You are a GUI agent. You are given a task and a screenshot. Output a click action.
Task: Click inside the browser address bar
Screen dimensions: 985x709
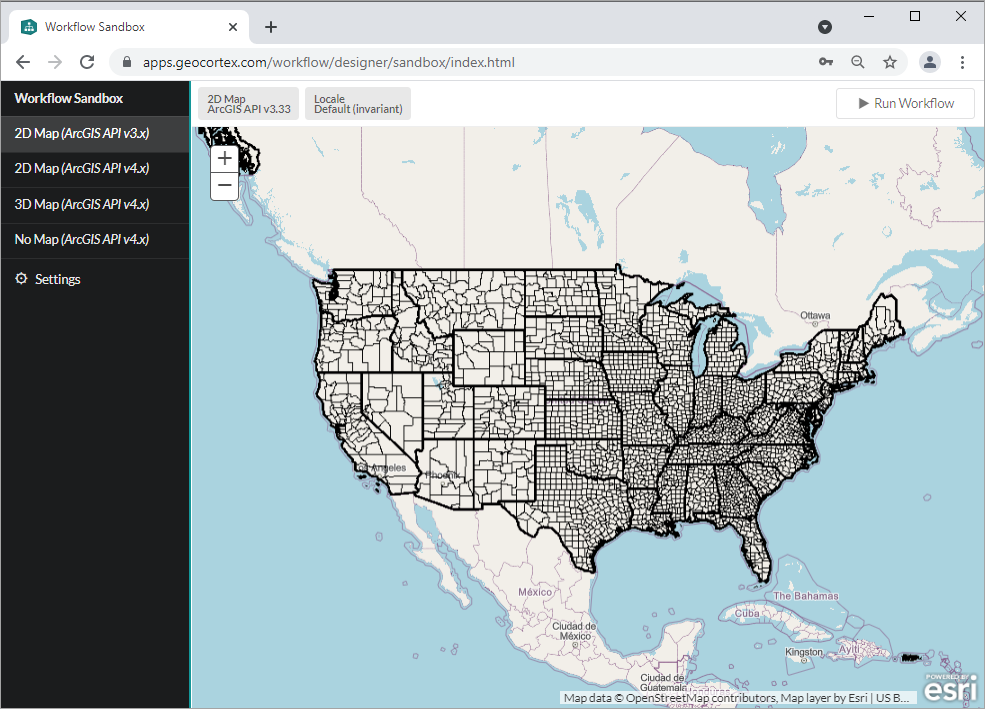400,62
